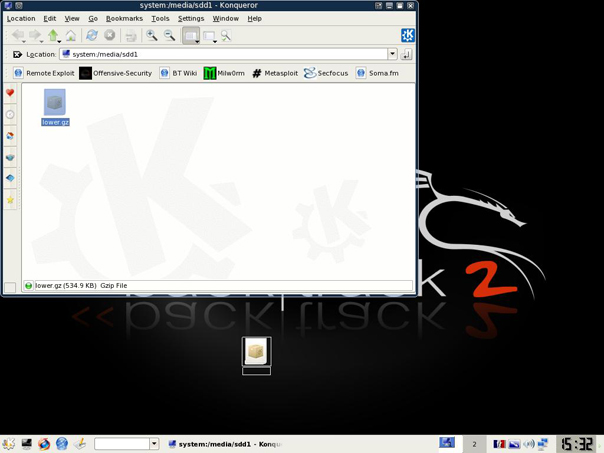The image size is (604, 453).
Task: Expand the Tree View options dropdown arrow
Action: [215, 41]
